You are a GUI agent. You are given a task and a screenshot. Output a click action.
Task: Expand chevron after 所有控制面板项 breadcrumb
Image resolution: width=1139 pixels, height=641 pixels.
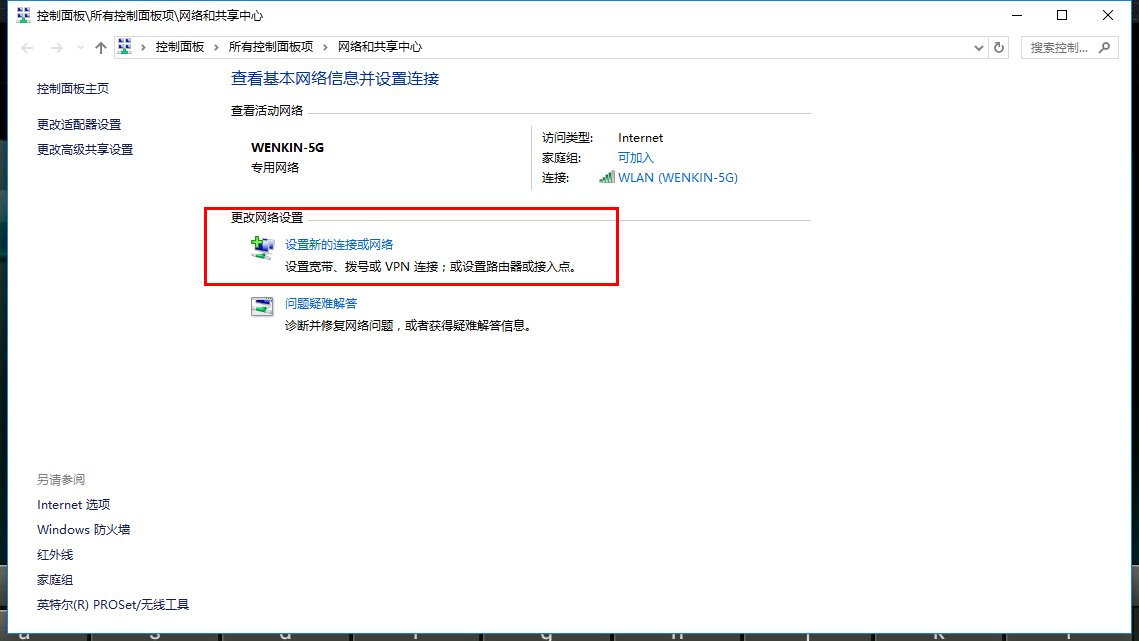click(x=325, y=47)
